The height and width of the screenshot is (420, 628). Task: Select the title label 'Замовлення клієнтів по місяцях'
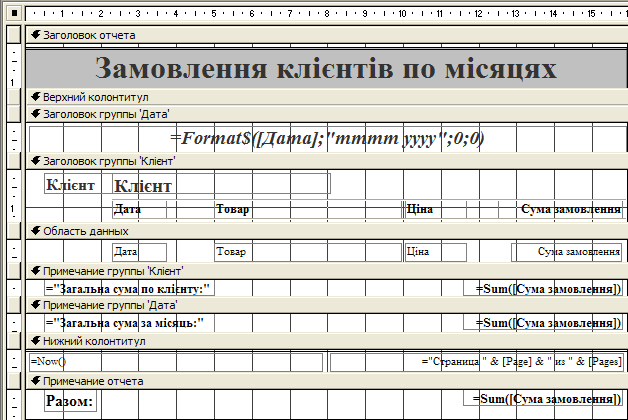(326, 68)
